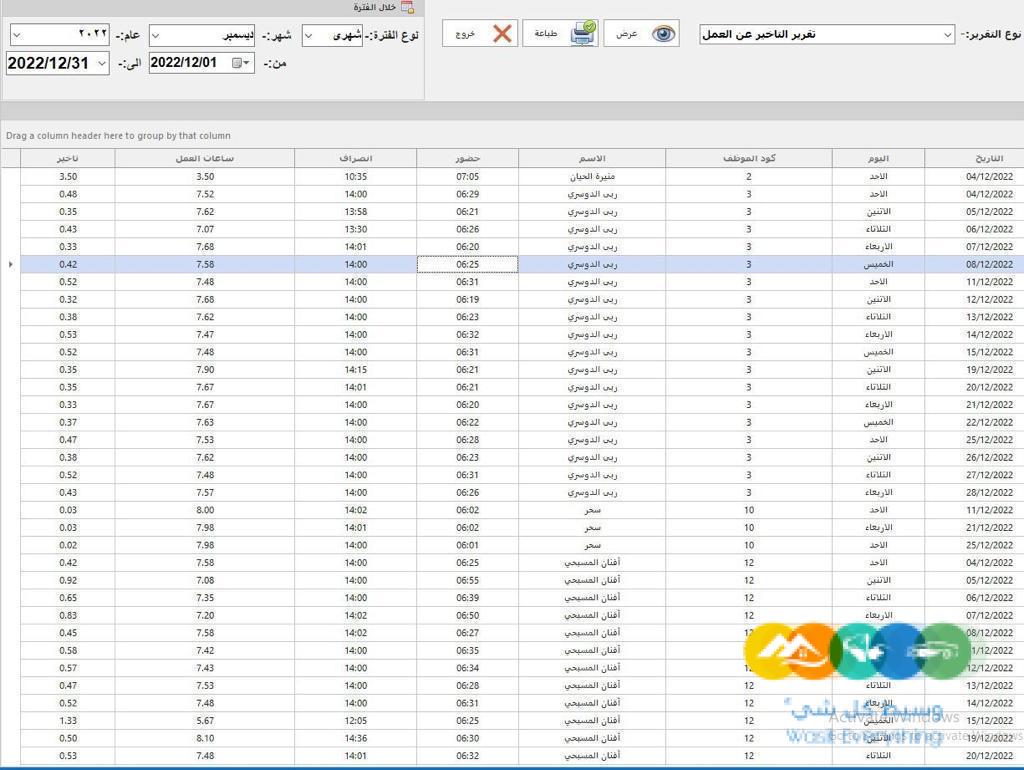This screenshot has height=770, width=1024.
Task: Select the حضور cell showing 06:25
Action: tap(466, 264)
